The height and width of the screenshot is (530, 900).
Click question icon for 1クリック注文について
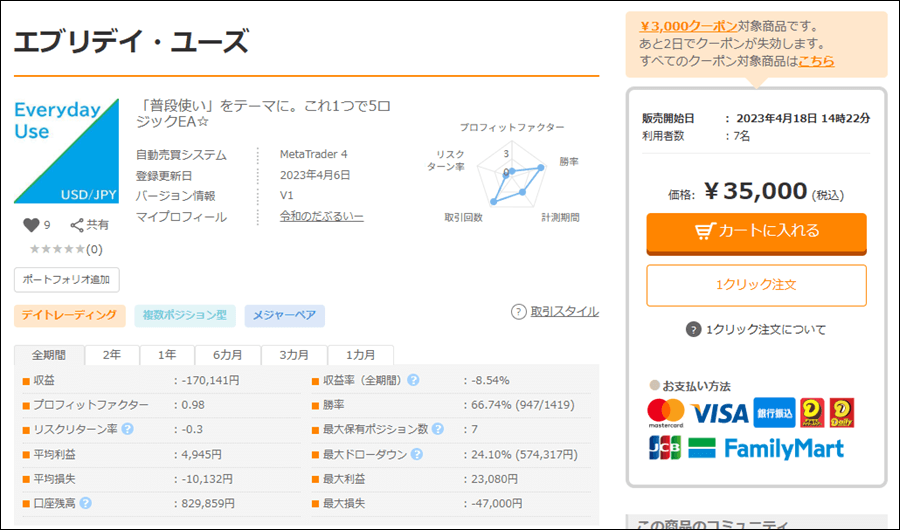click(693, 330)
